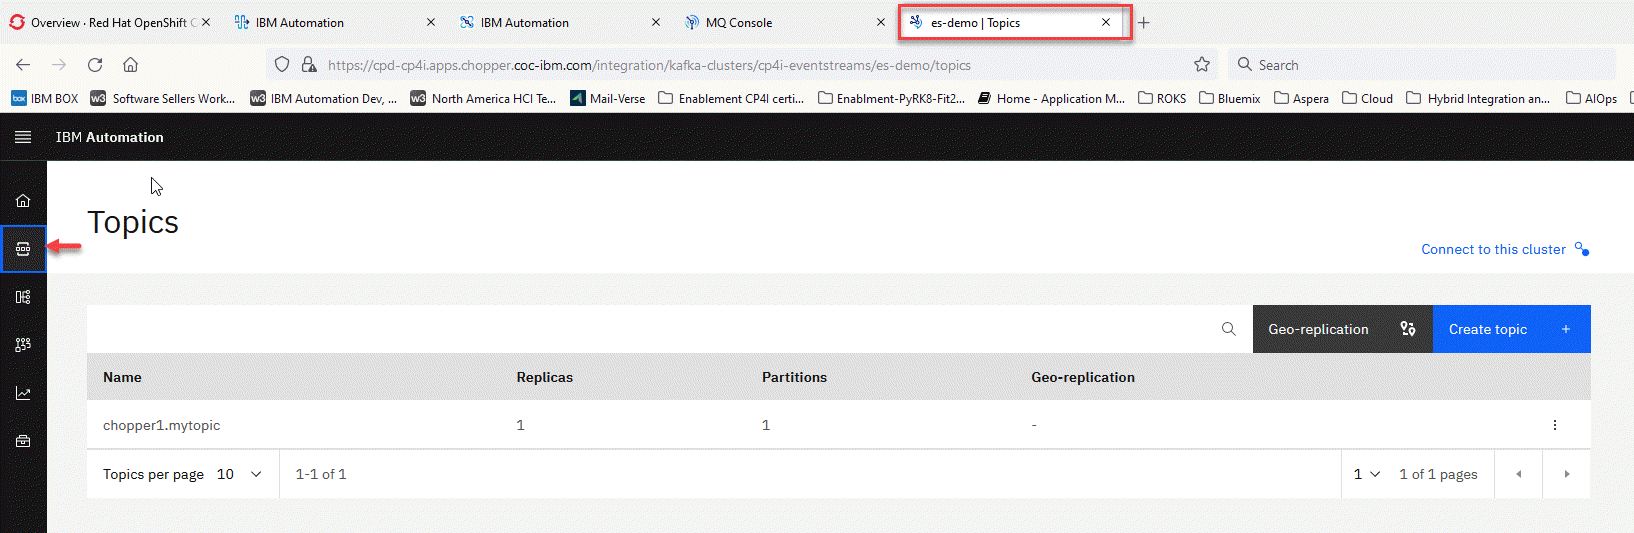The width and height of the screenshot is (1634, 533).
Task: Click the Create topic button
Action: click(1510, 329)
